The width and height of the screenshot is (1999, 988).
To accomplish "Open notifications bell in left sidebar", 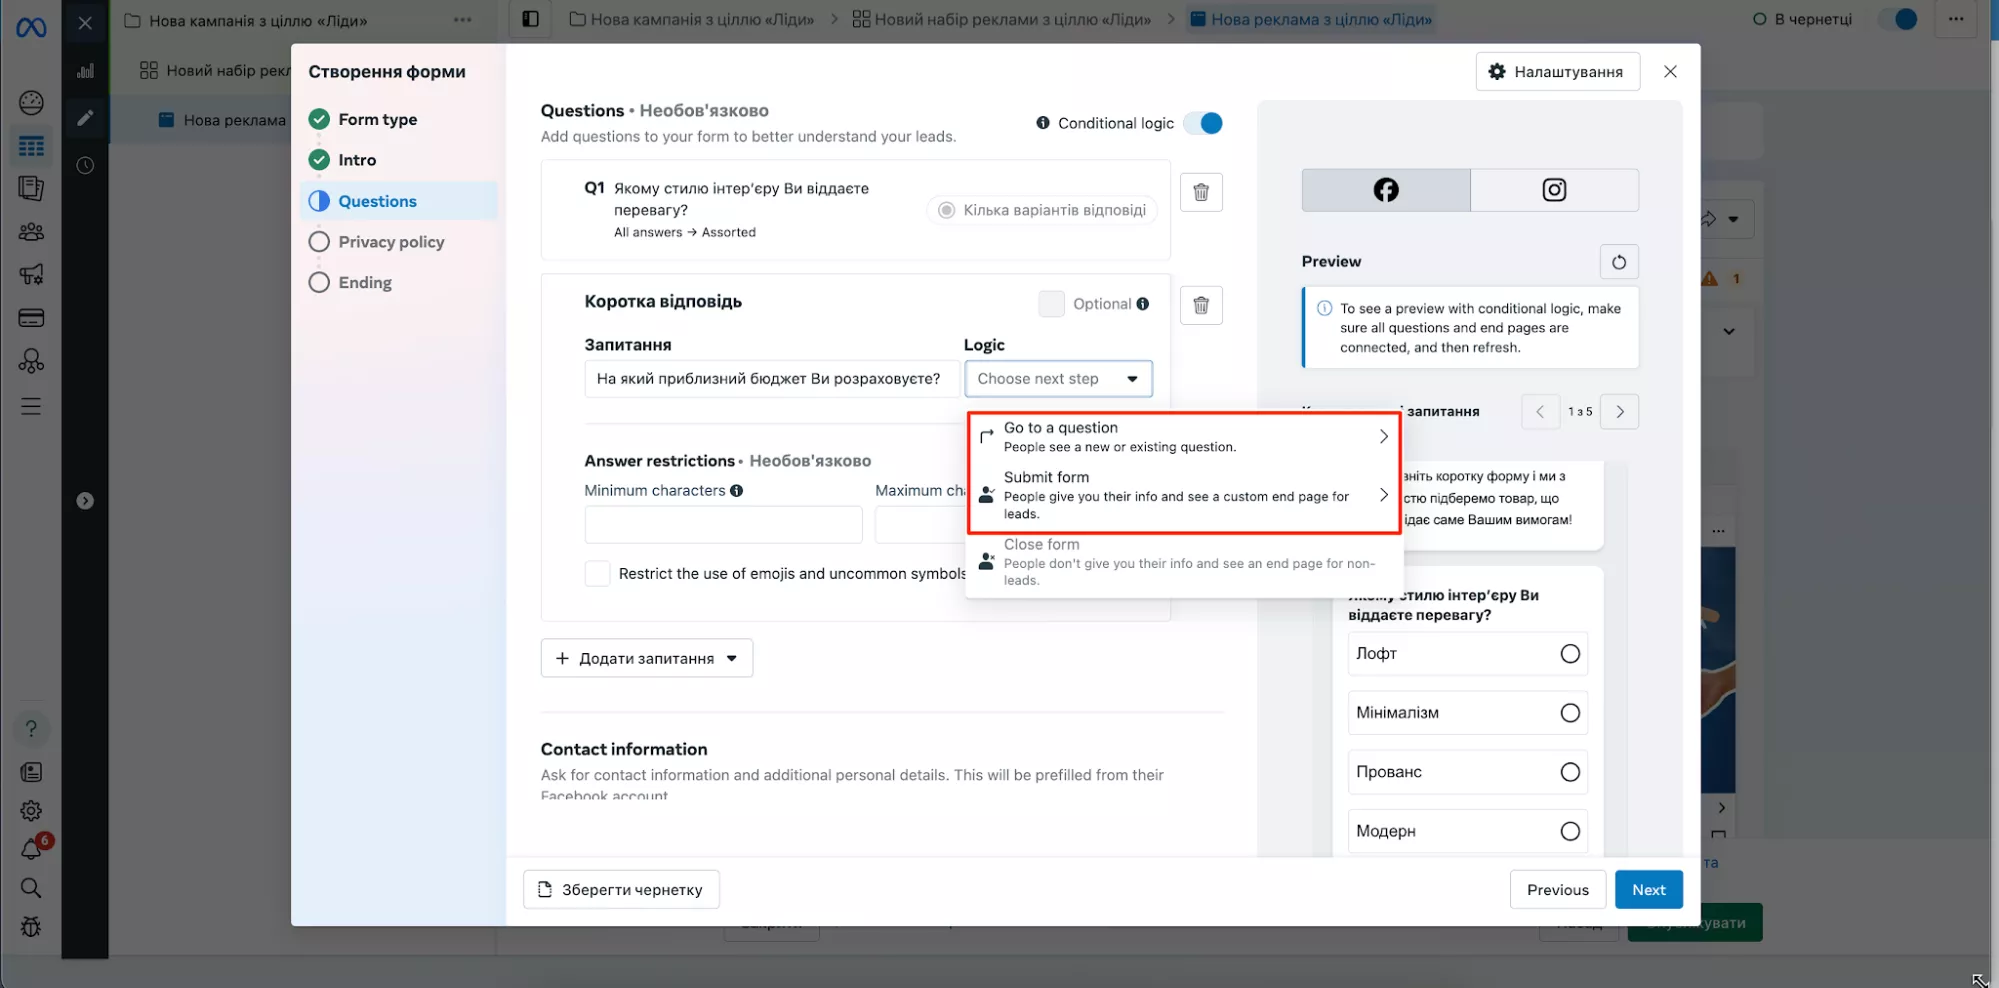I will point(31,849).
